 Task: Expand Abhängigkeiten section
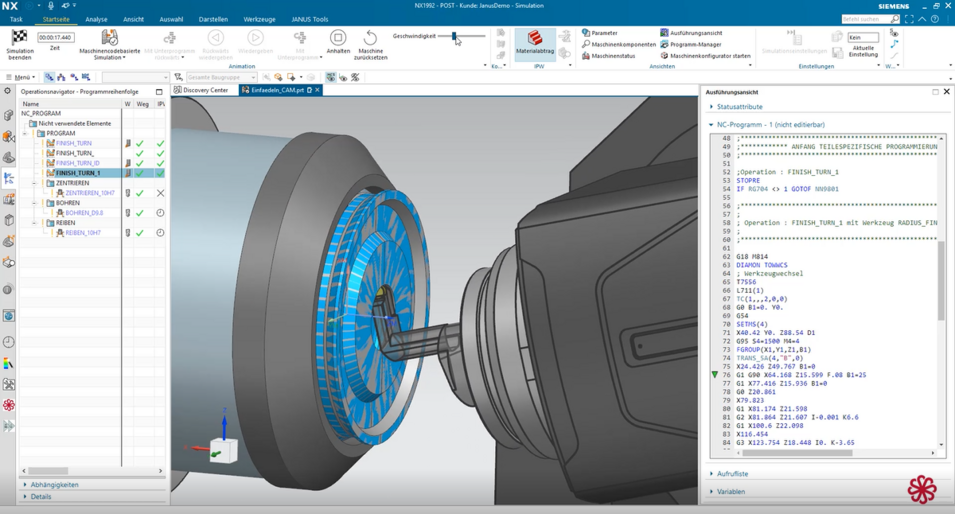pos(51,485)
